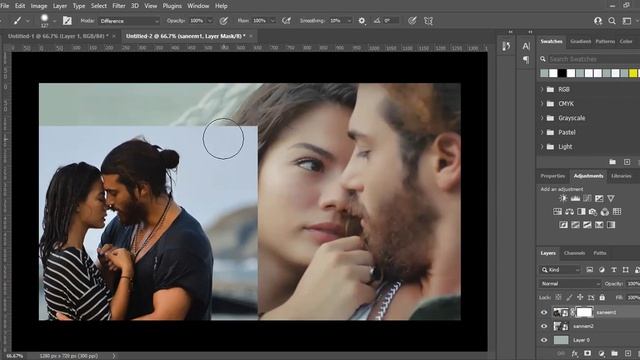Image resolution: width=640 pixels, height=360 pixels.
Task: Click the brush angle input field
Action: 391,20
